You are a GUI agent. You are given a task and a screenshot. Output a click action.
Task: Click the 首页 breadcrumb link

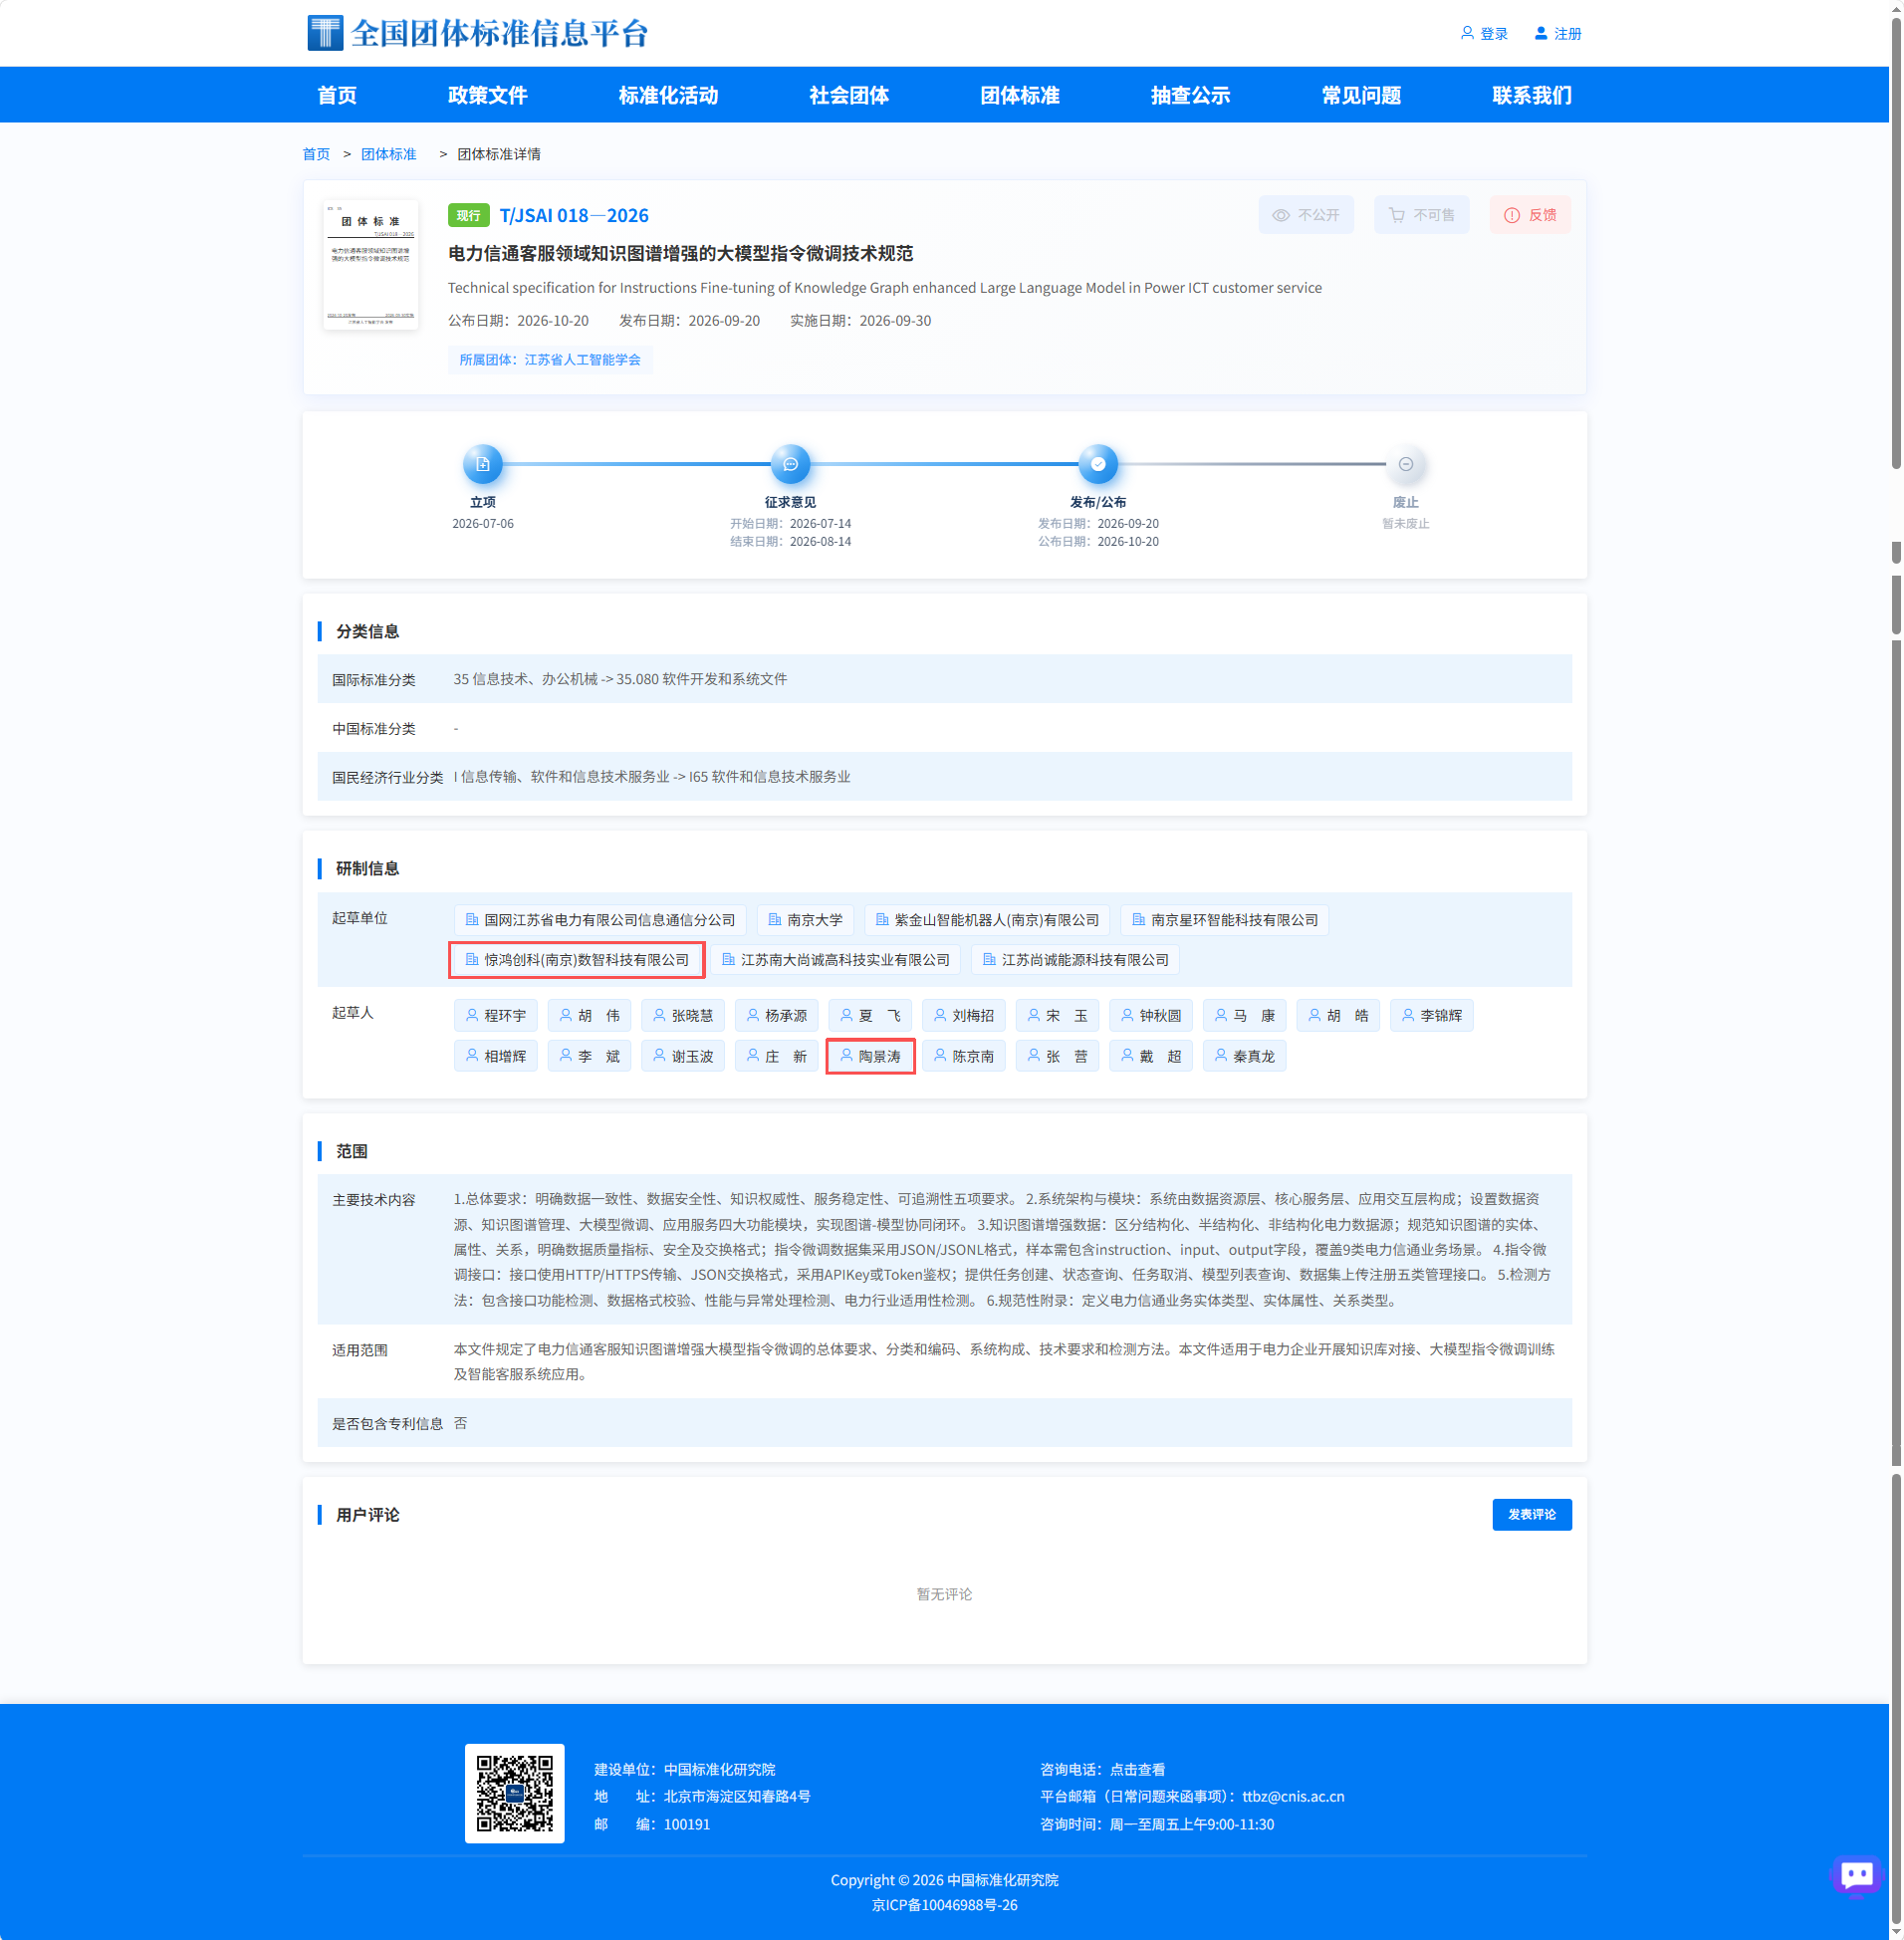click(316, 154)
